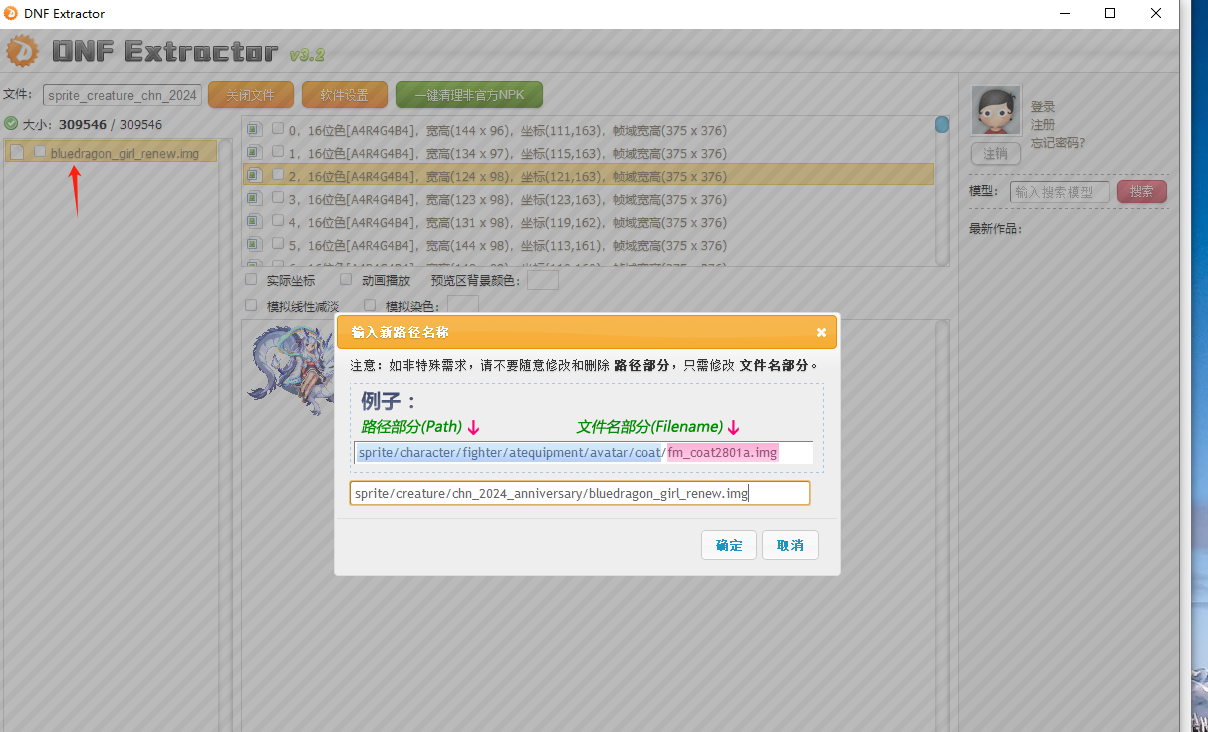Screen dimensions: 1208x732
Task: Close the 输入新路径名称 dialog with X
Action: [821, 332]
